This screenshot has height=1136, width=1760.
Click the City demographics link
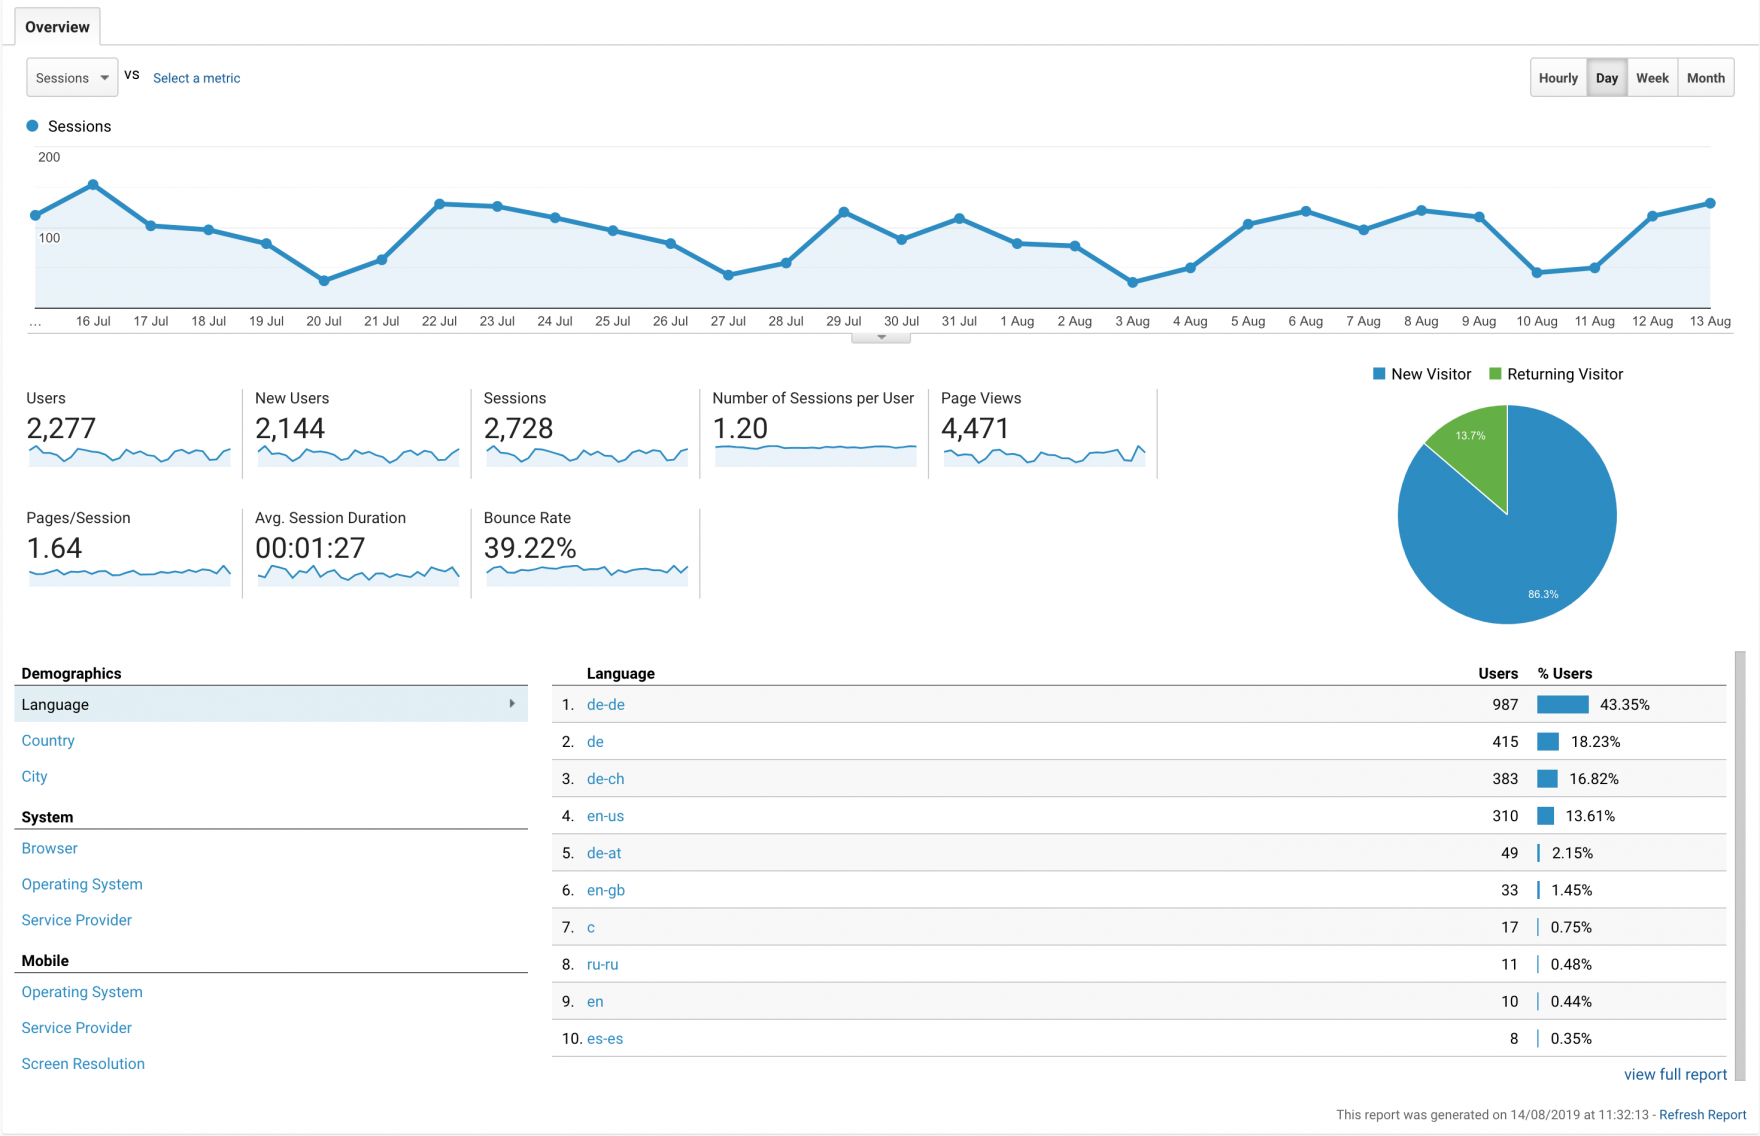tap(35, 777)
